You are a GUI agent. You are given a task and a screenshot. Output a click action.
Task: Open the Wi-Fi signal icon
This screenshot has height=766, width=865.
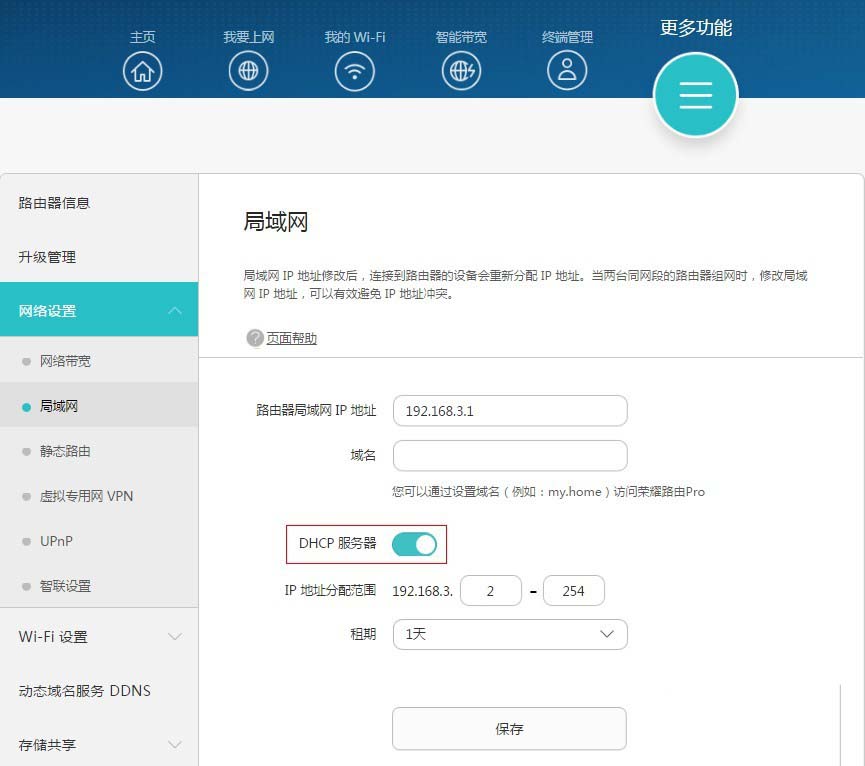point(355,71)
